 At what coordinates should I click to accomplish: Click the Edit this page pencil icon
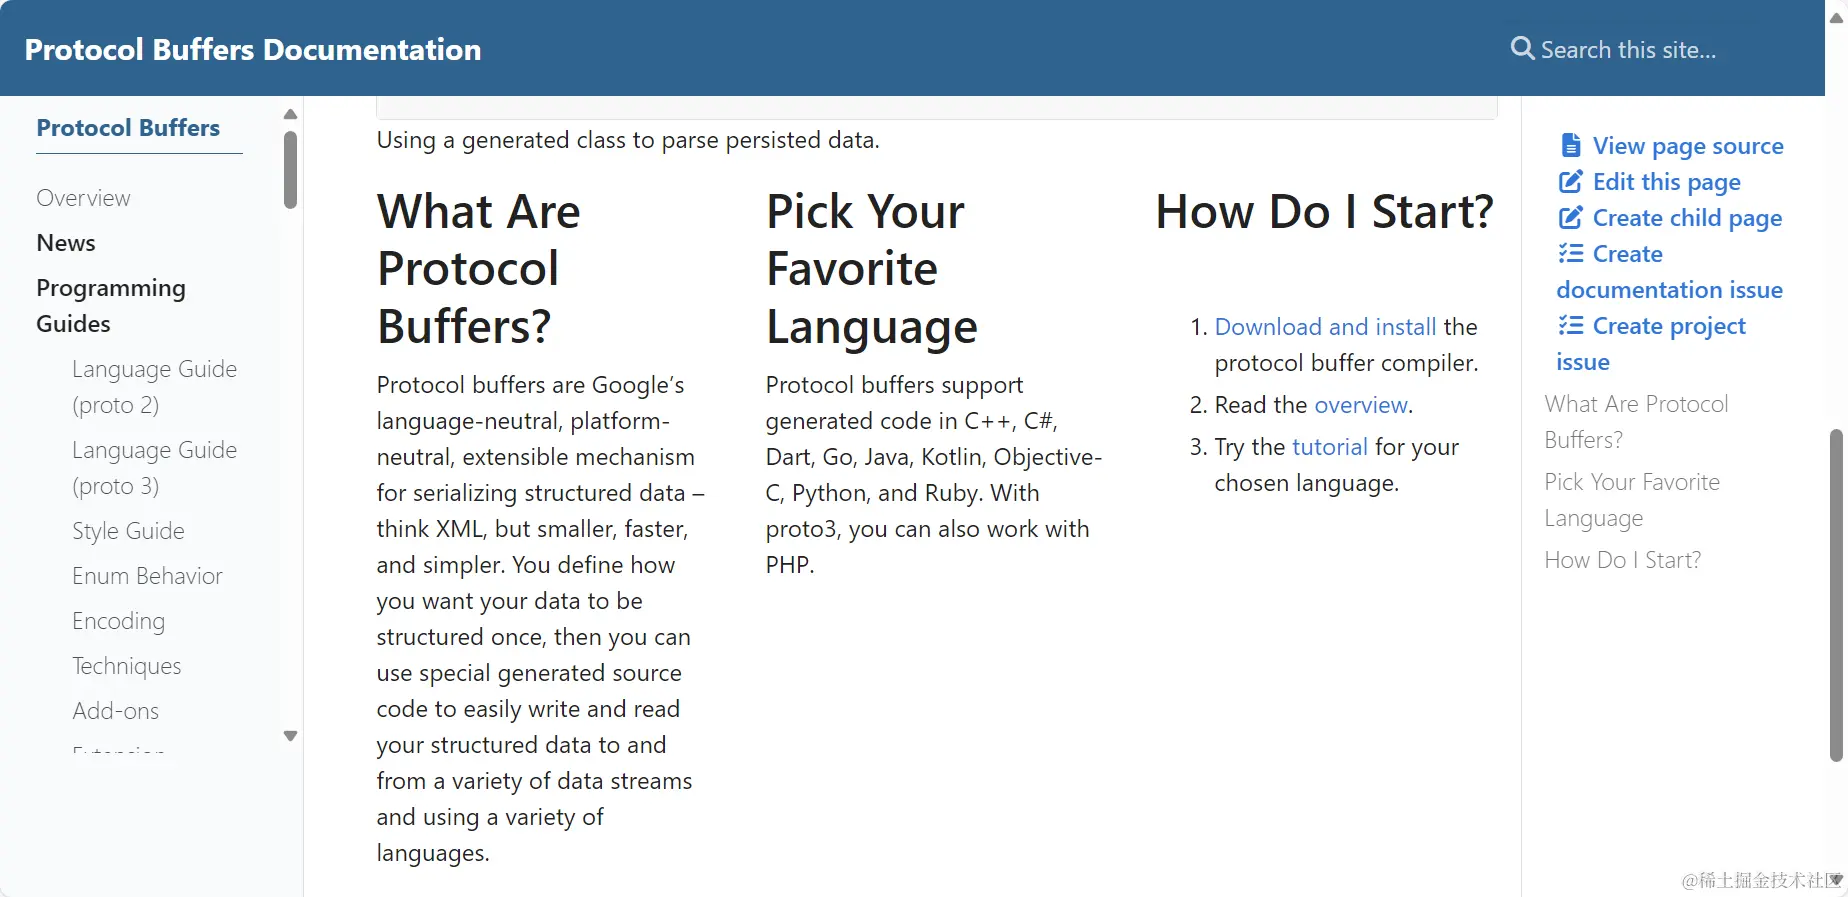[x=1571, y=182]
